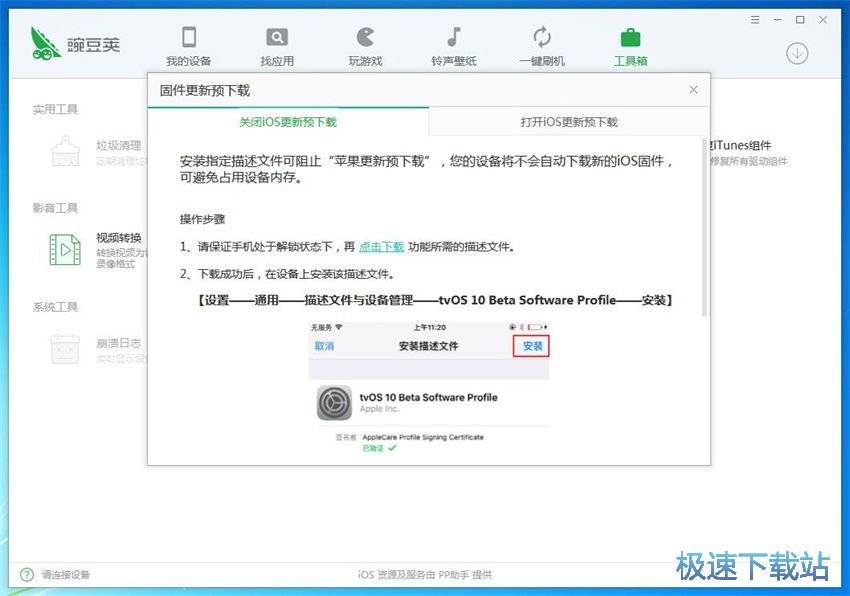Select the 工具箱 toolbox section

tap(630, 47)
